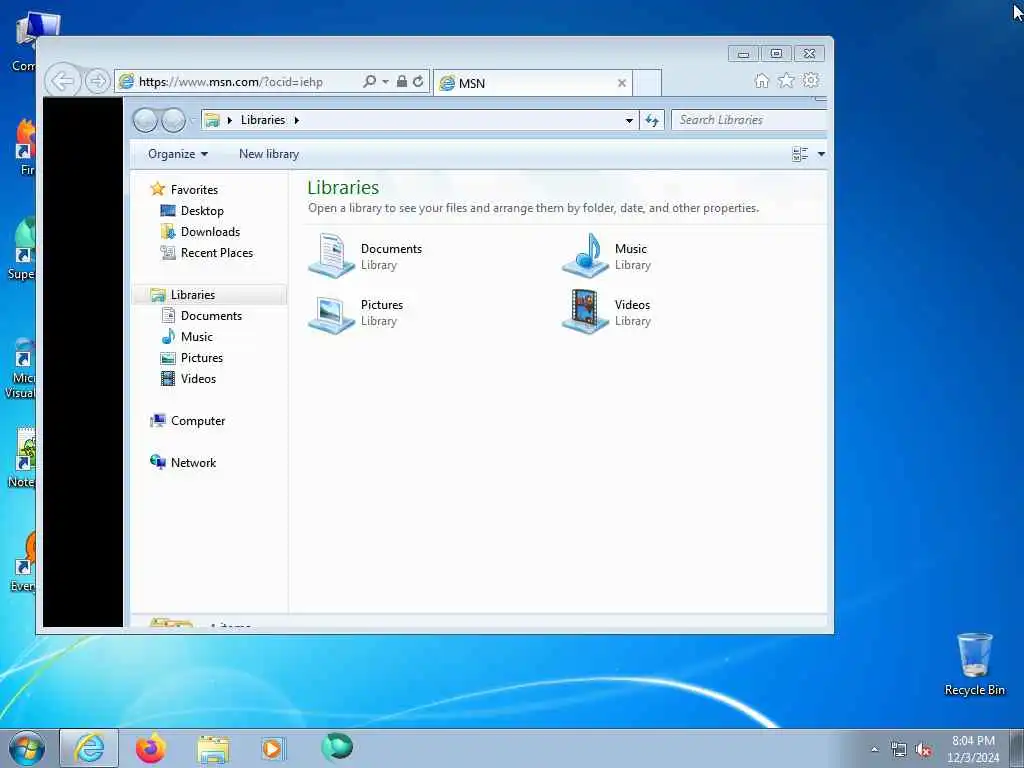Refresh the Libraries view
This screenshot has width=1024, height=768.
point(652,120)
